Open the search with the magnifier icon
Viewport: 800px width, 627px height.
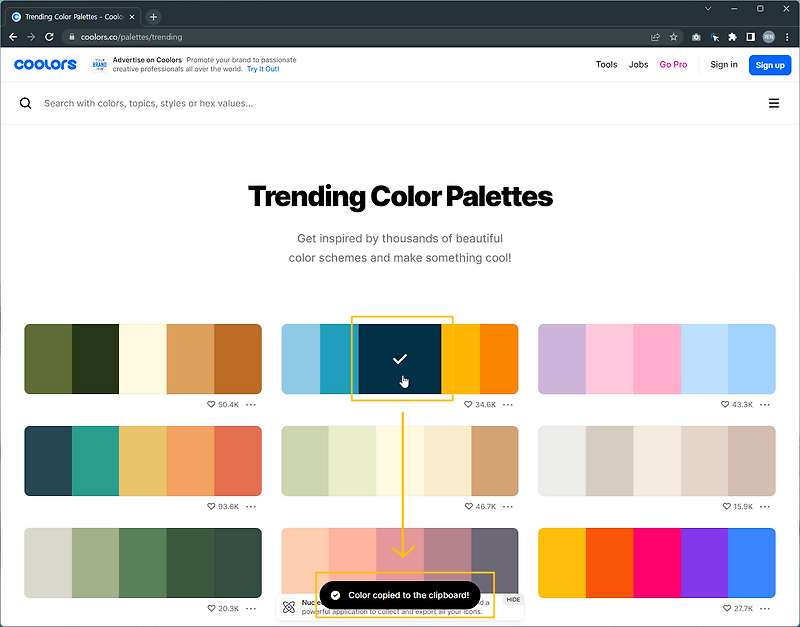(x=25, y=103)
